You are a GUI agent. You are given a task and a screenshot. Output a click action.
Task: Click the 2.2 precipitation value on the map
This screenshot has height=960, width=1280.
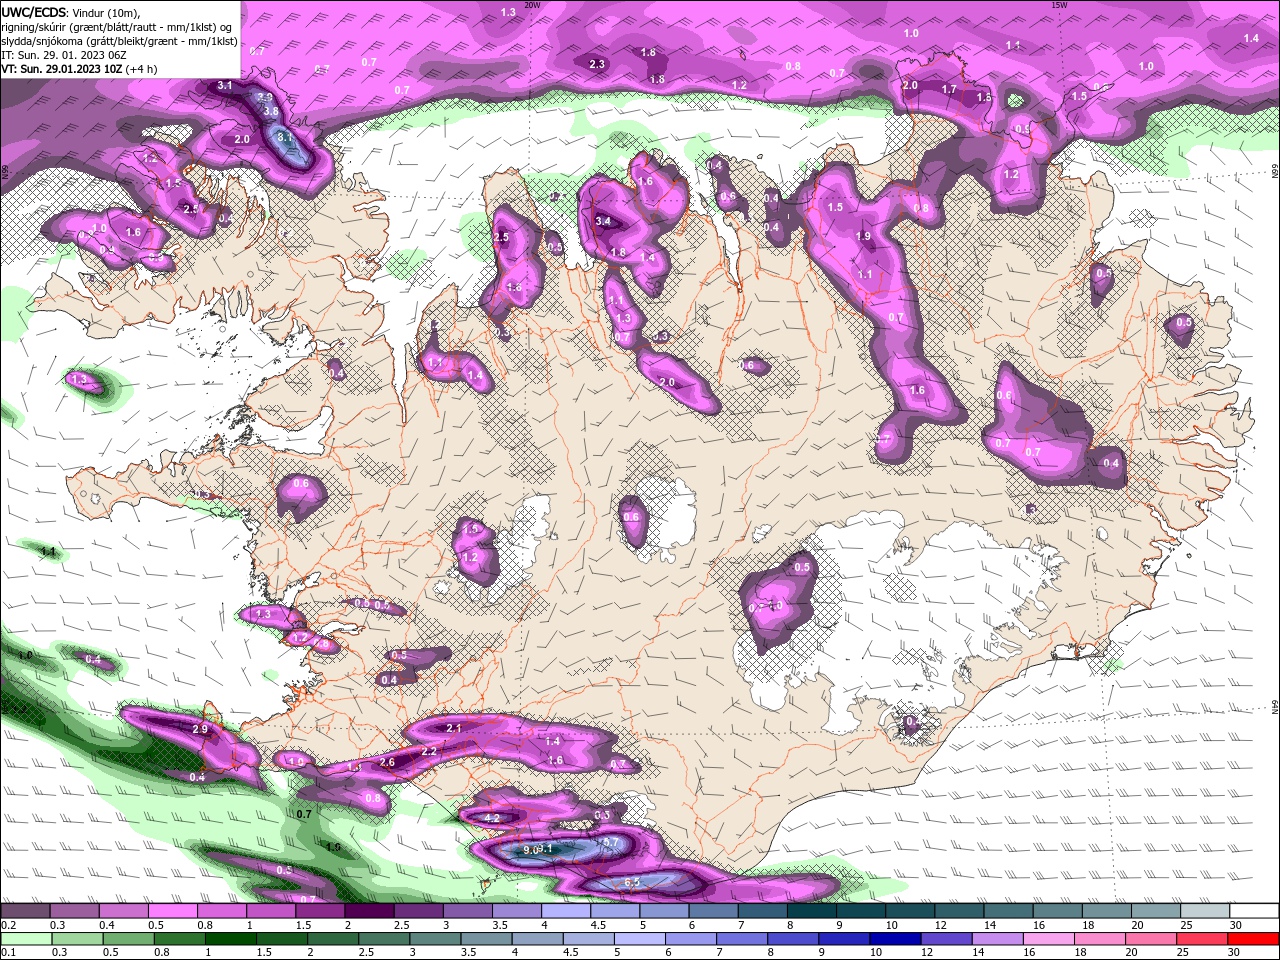(x=429, y=751)
